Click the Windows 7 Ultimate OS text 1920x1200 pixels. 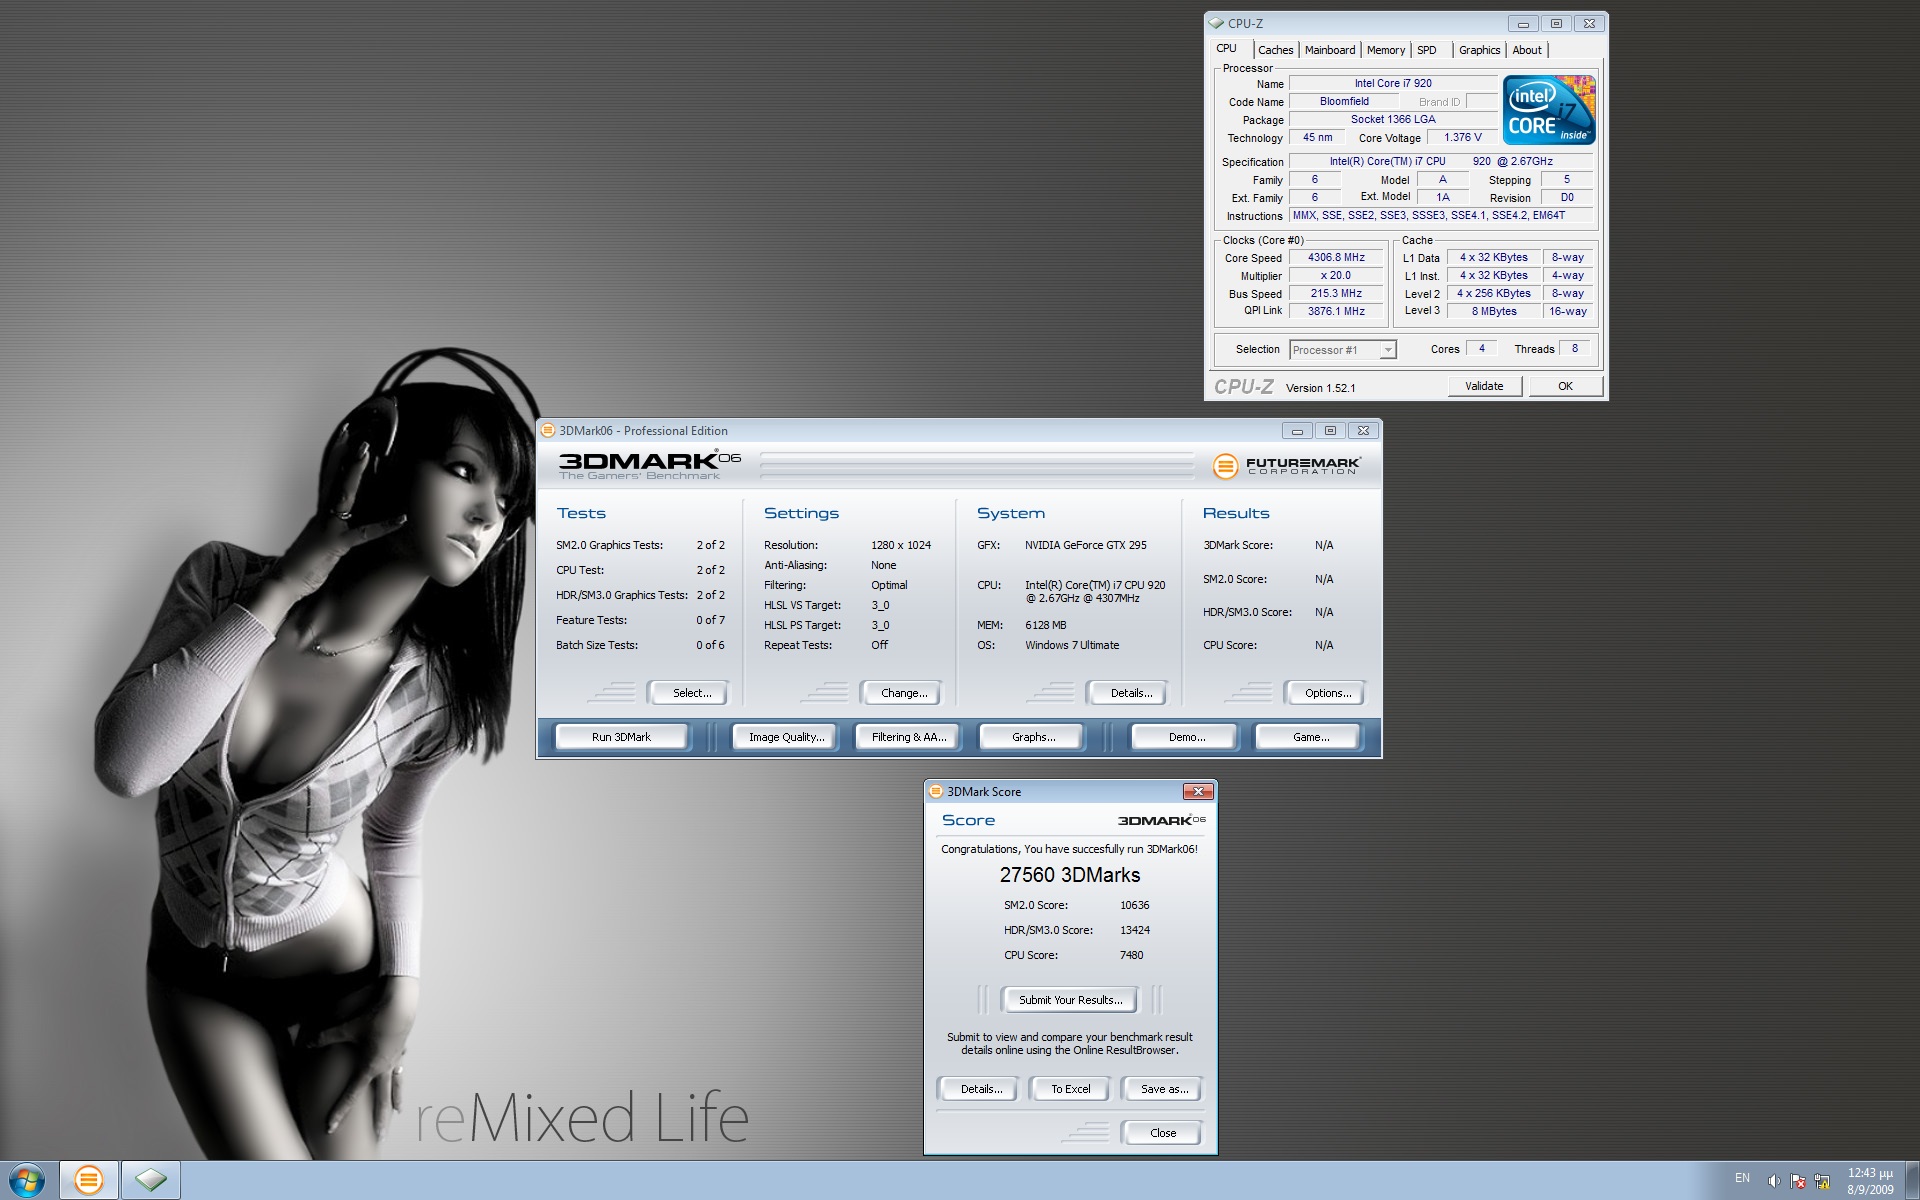[1071, 645]
